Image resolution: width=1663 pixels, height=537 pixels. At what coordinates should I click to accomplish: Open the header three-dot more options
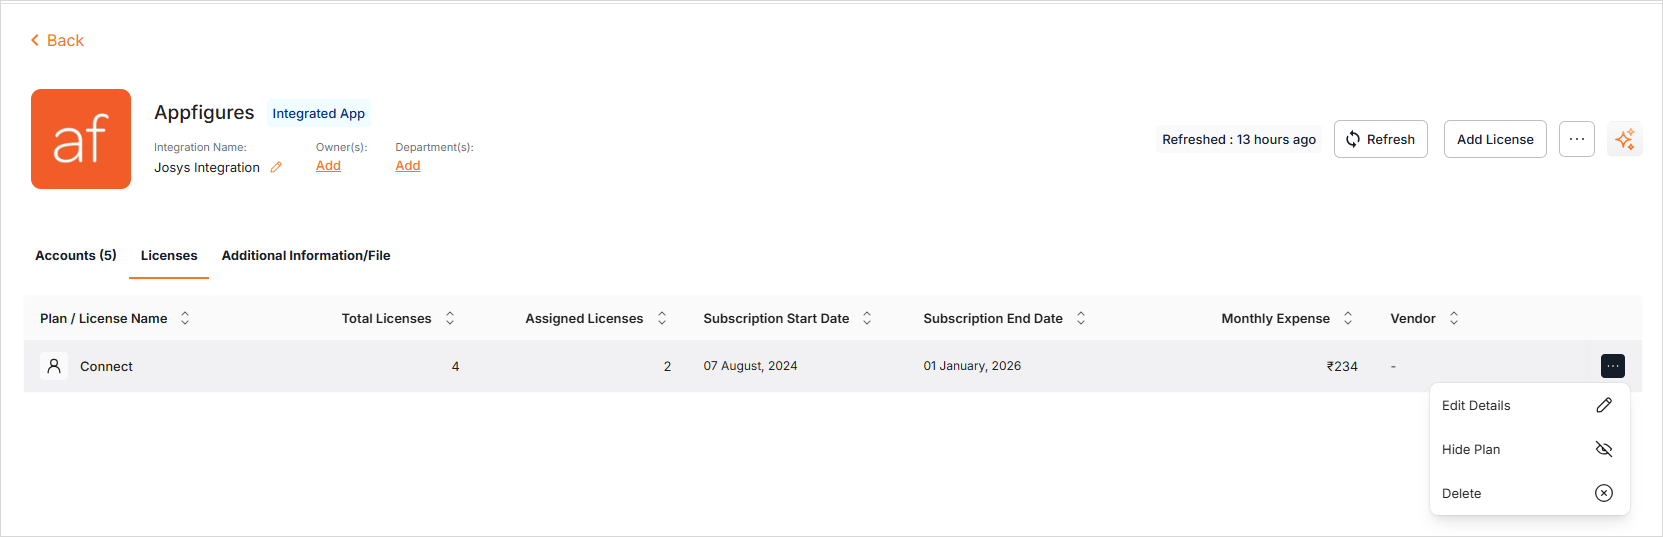(x=1577, y=139)
